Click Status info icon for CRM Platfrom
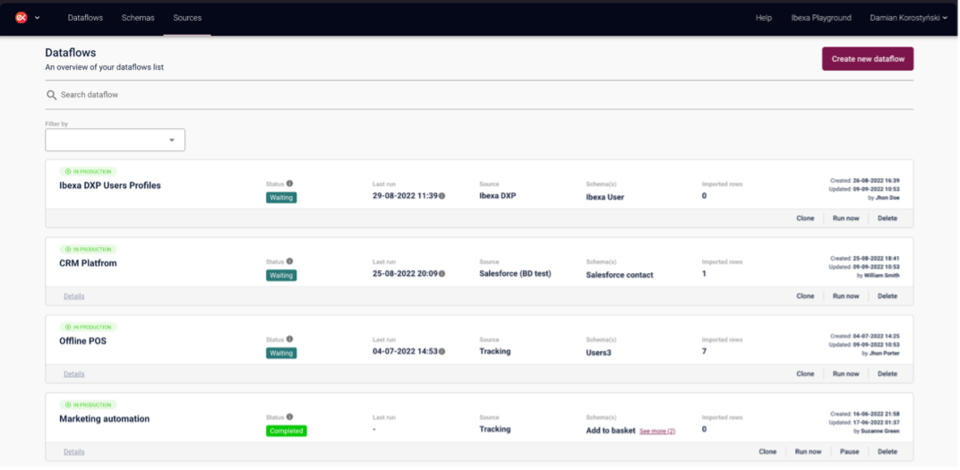Screen dimensions: 960x470 point(290,261)
